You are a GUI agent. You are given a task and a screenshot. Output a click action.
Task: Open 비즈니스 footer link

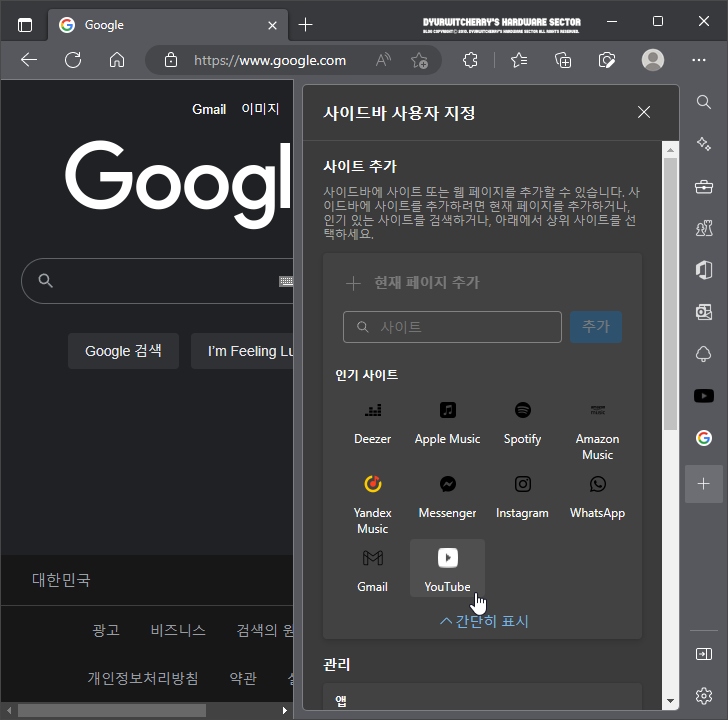(x=178, y=630)
